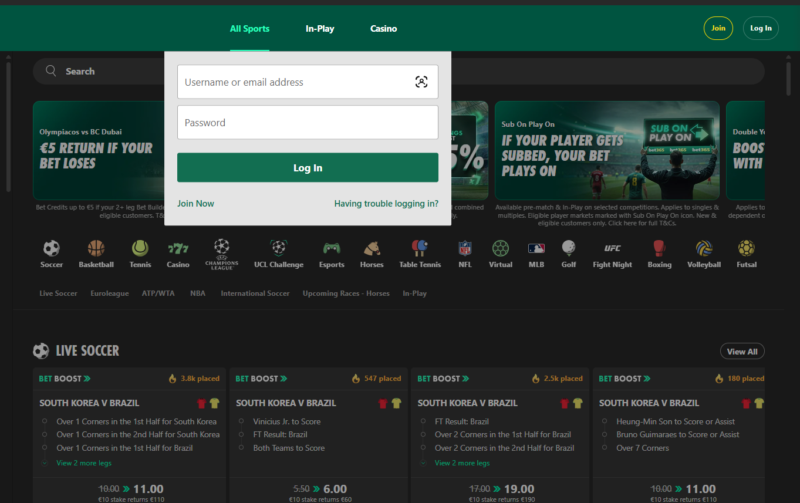Open the Sub On Play On promo banner
The height and width of the screenshot is (503, 800).
[x=607, y=150]
